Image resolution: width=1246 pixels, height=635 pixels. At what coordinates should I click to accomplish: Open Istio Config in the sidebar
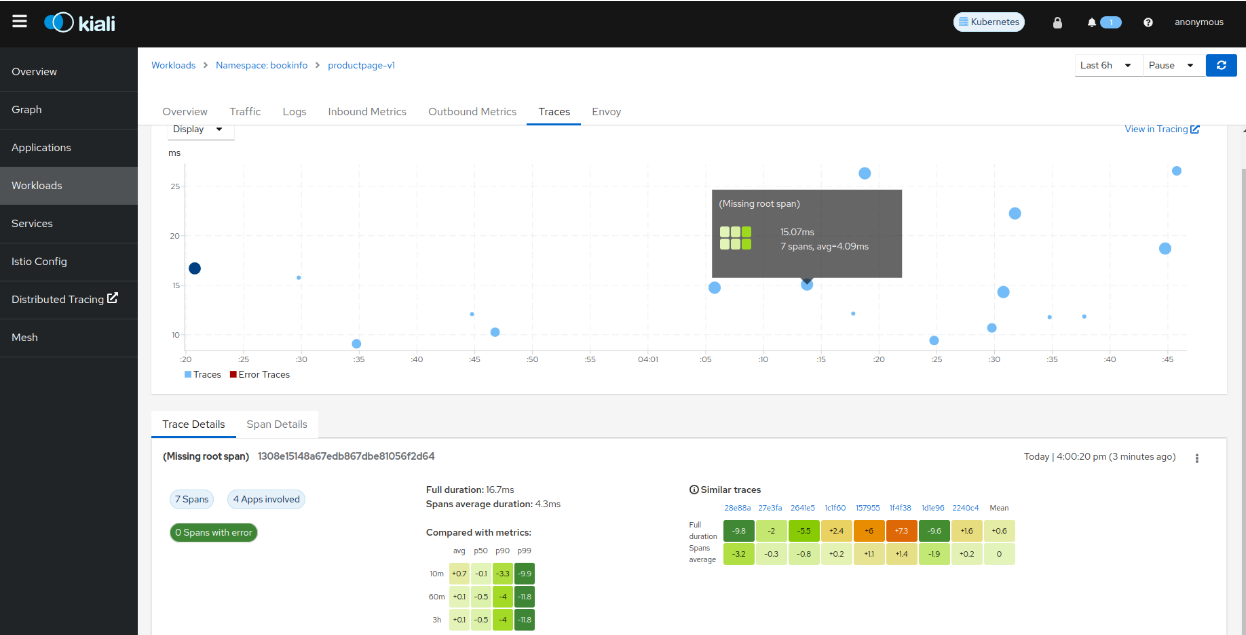[39, 261]
